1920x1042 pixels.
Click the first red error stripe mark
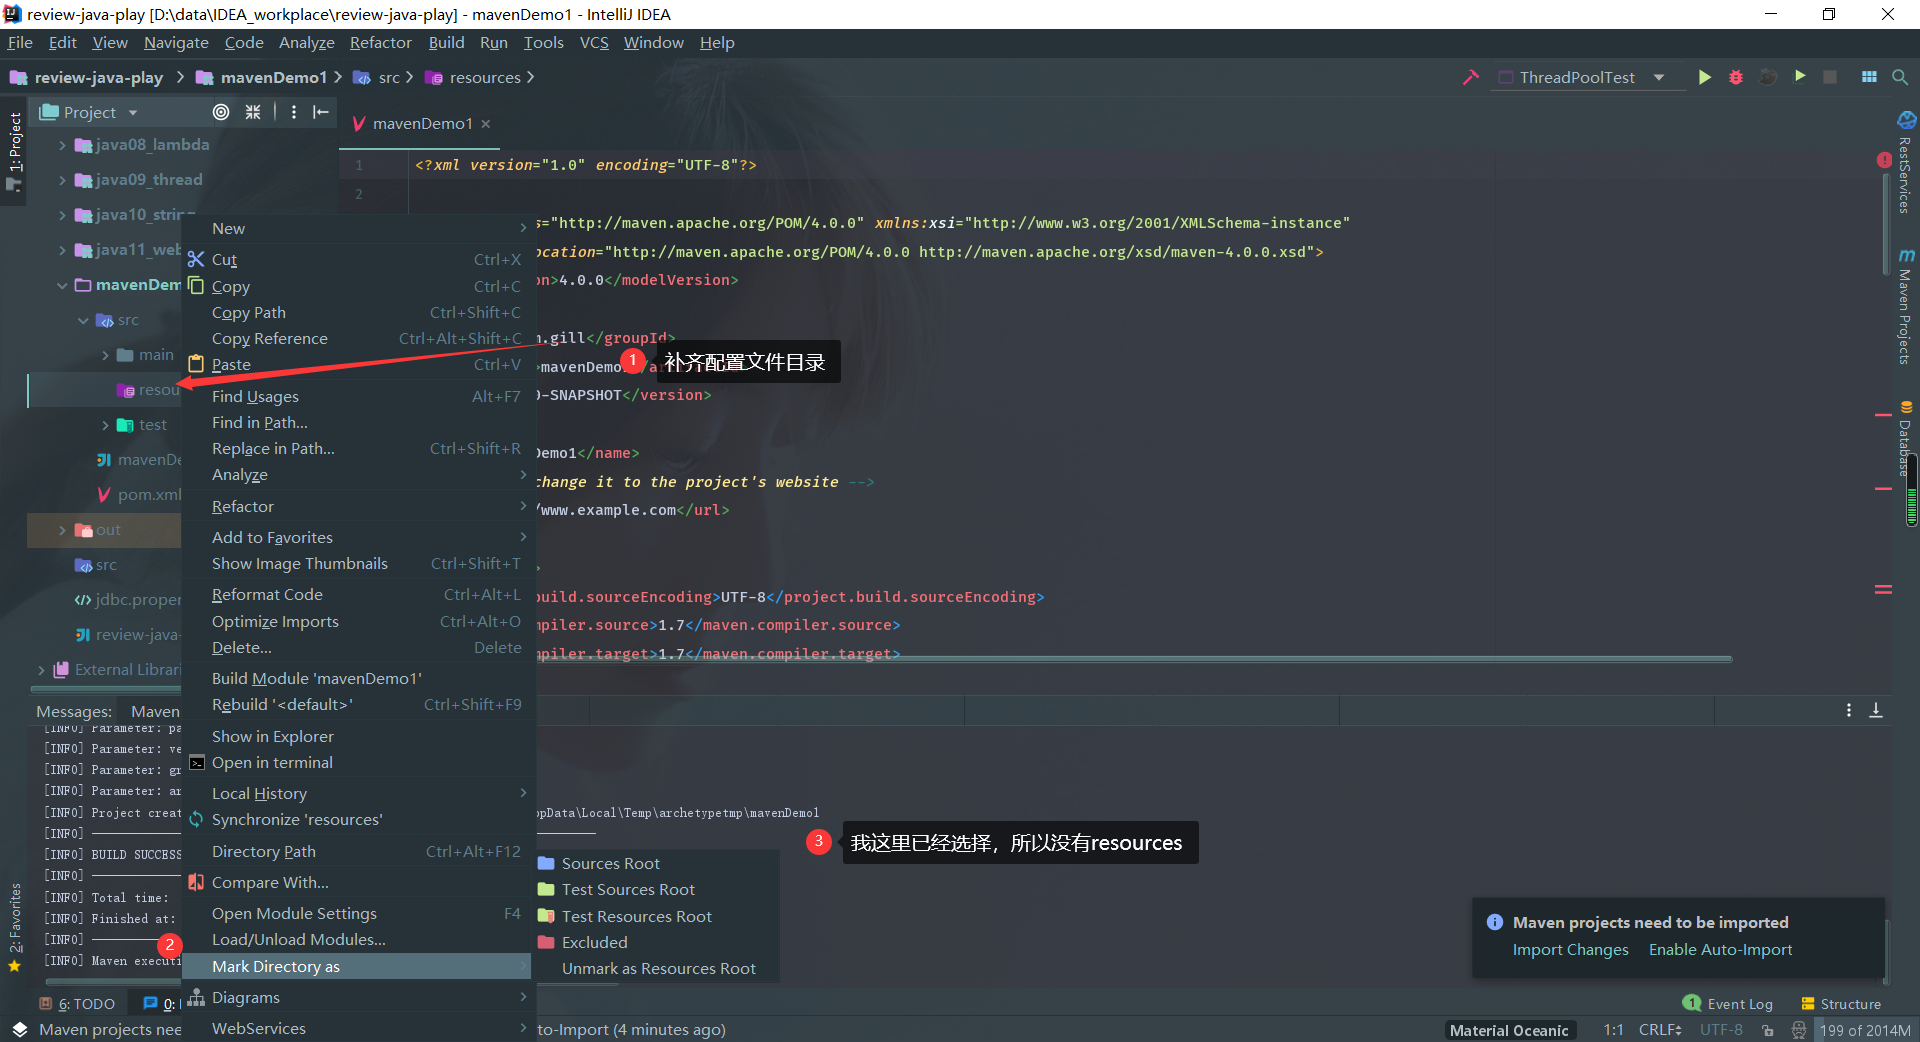[x=1883, y=414]
